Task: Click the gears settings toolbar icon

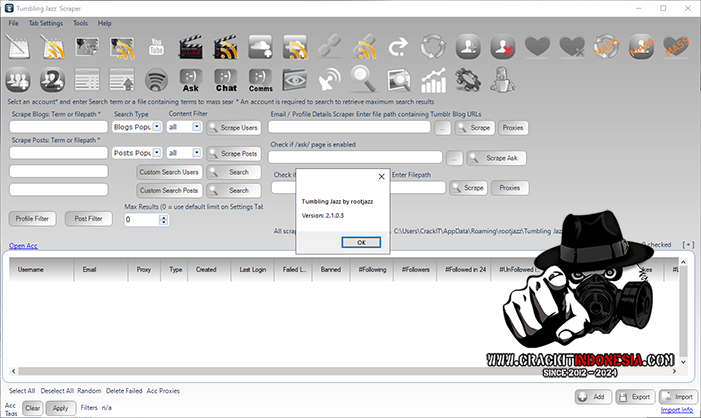Action: tap(468, 80)
